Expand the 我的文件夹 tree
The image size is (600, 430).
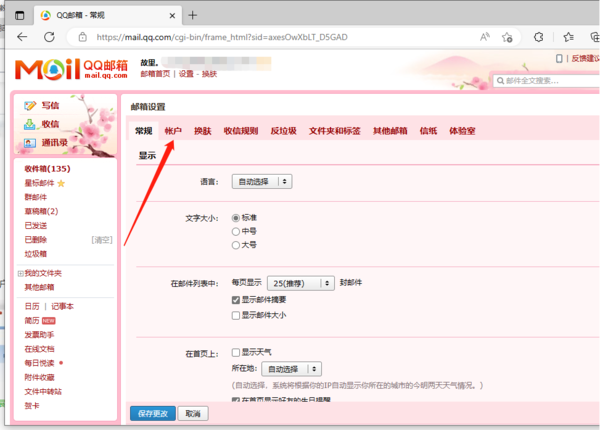[x=20, y=274]
